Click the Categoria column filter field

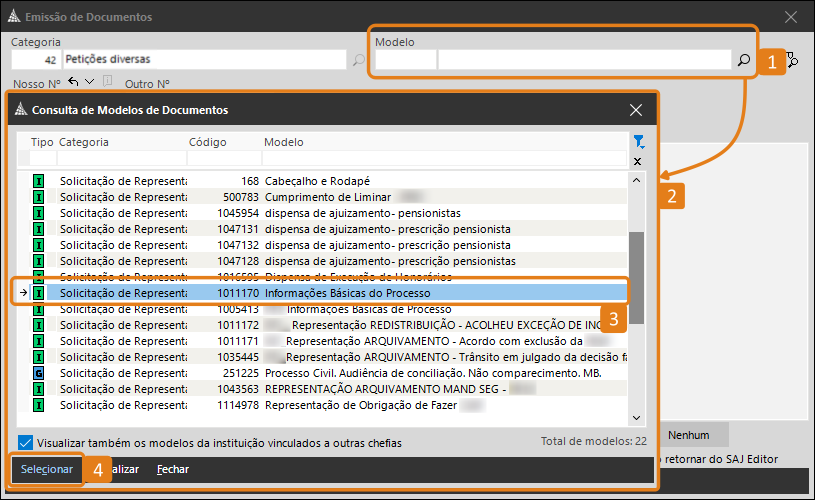(122, 157)
